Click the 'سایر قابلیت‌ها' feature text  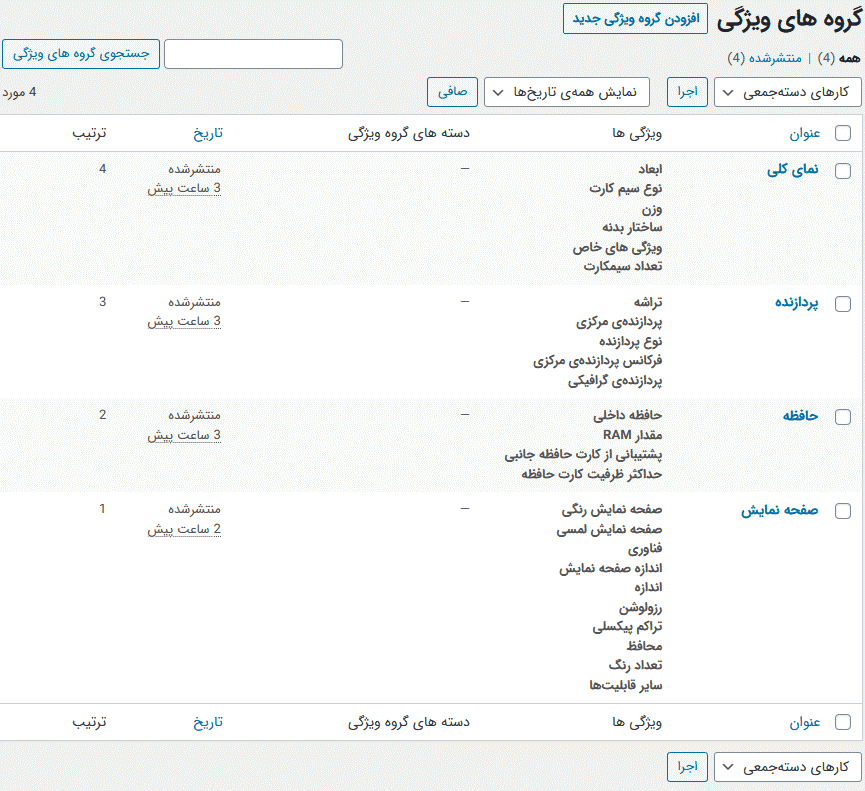pos(626,686)
